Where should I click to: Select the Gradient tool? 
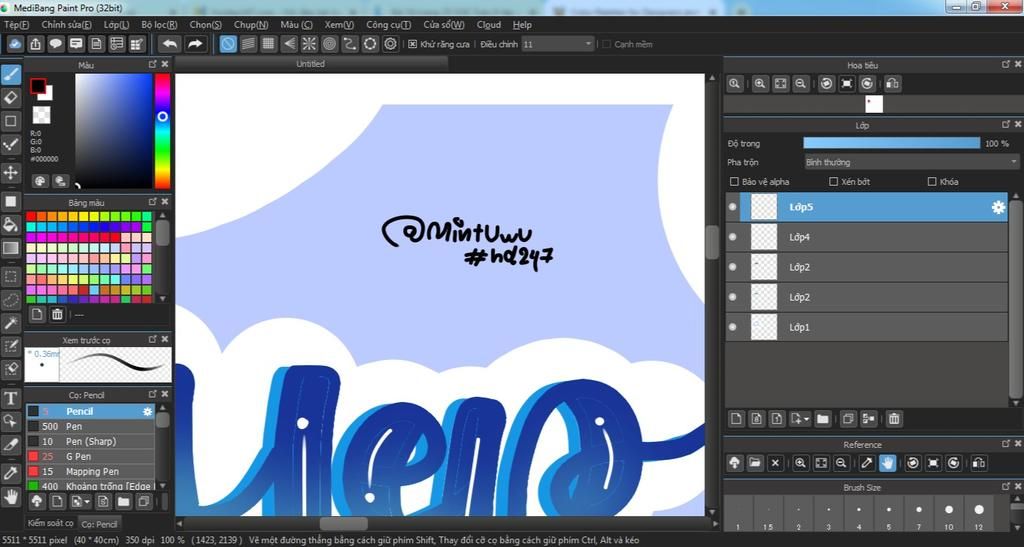11,248
